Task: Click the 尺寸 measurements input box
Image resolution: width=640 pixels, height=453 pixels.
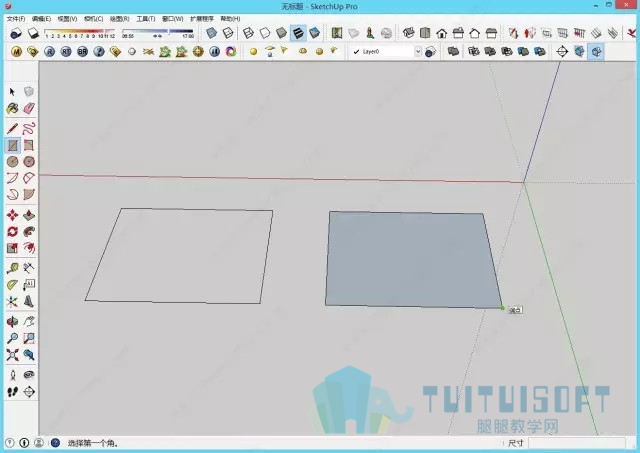Action: (x=576, y=443)
